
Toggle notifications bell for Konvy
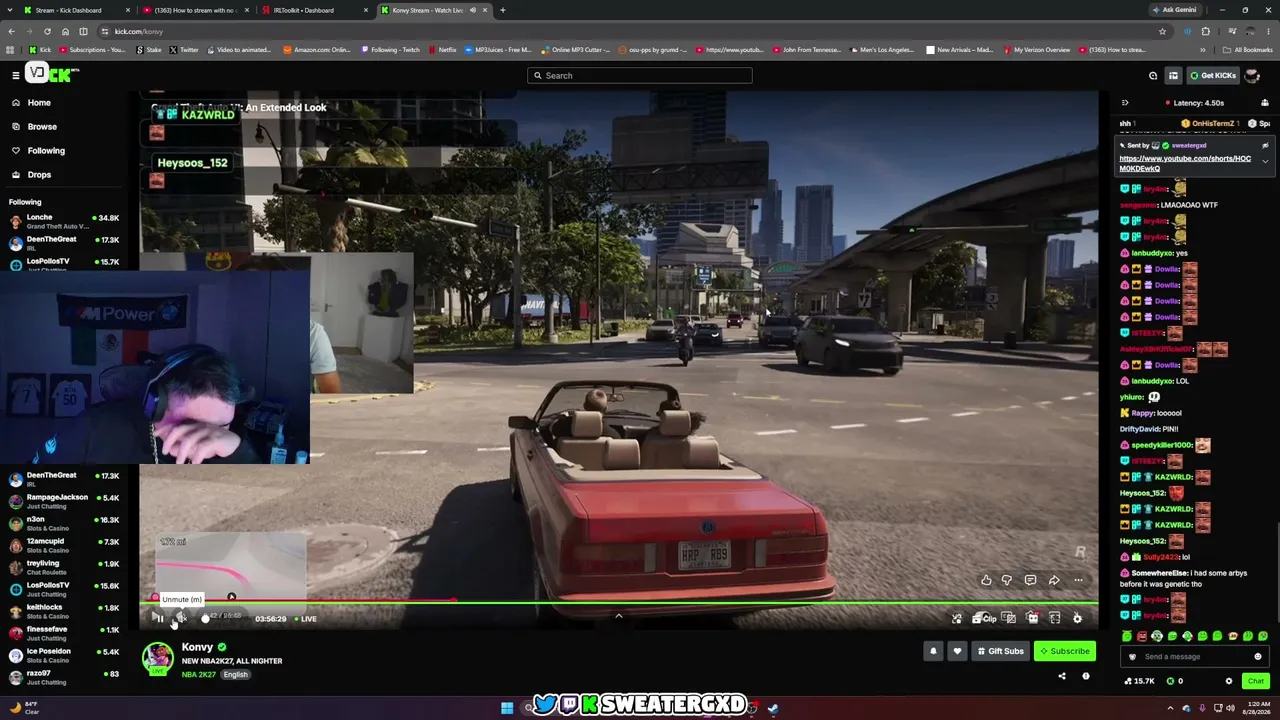pos(933,651)
